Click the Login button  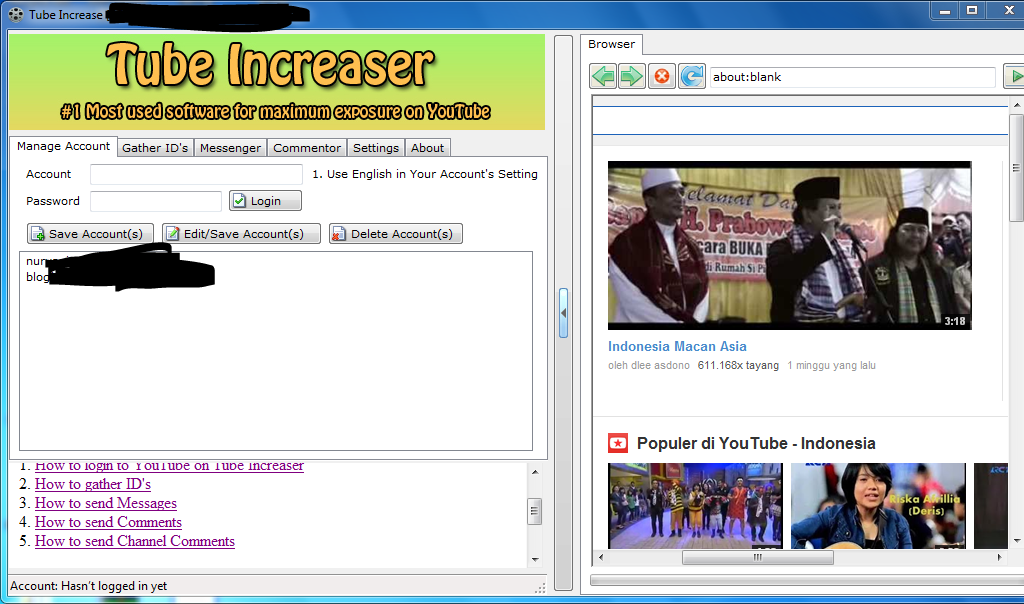[265, 200]
